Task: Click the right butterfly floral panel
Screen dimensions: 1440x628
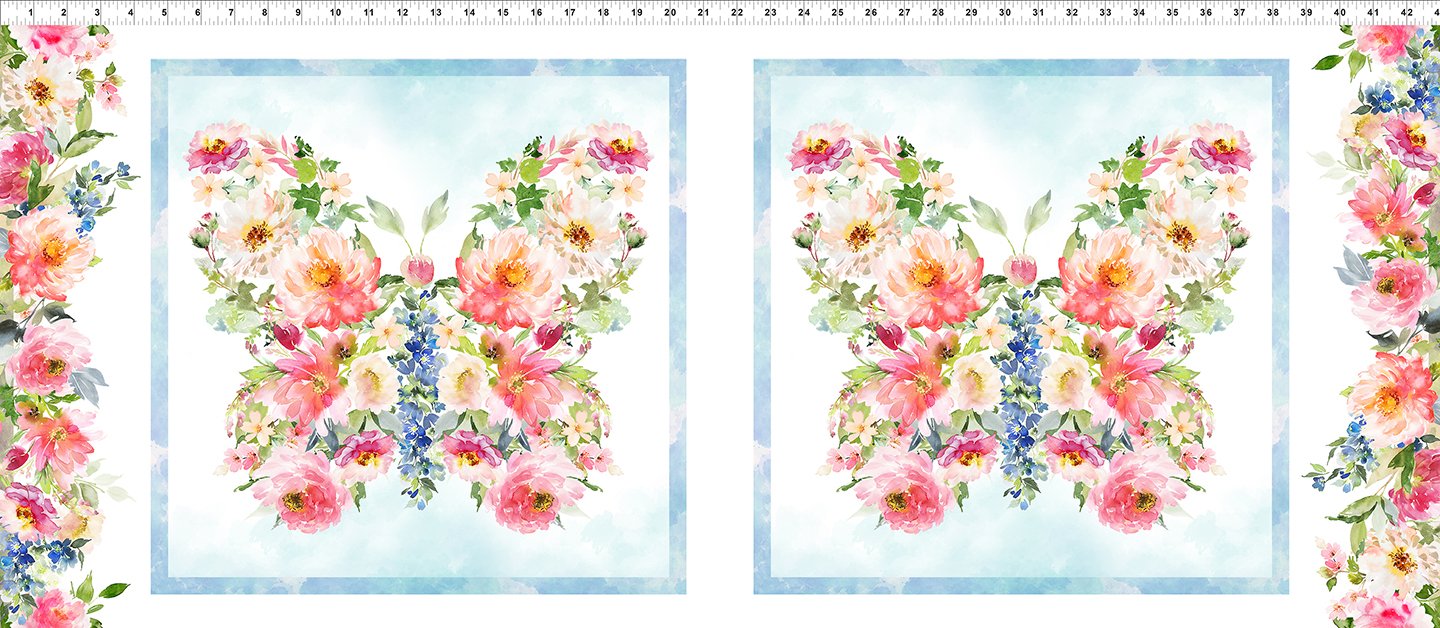Action: click(x=1021, y=327)
